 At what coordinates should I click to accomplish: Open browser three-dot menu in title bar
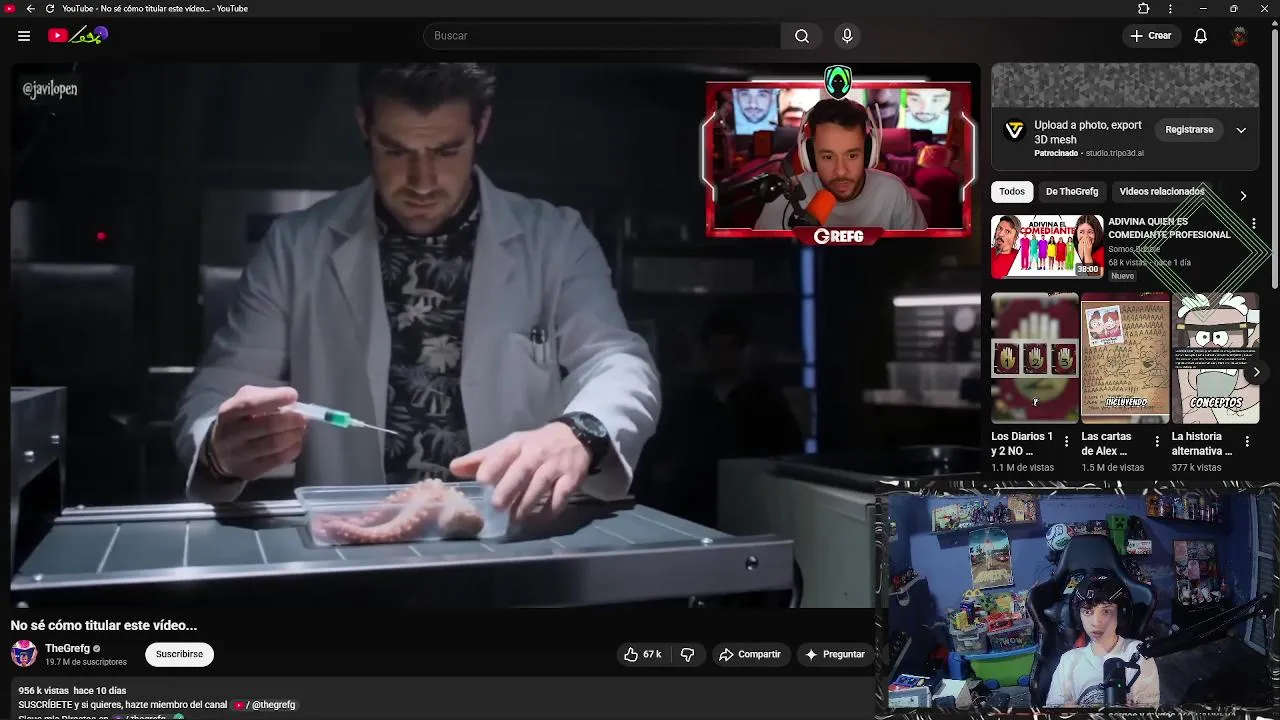1170,8
